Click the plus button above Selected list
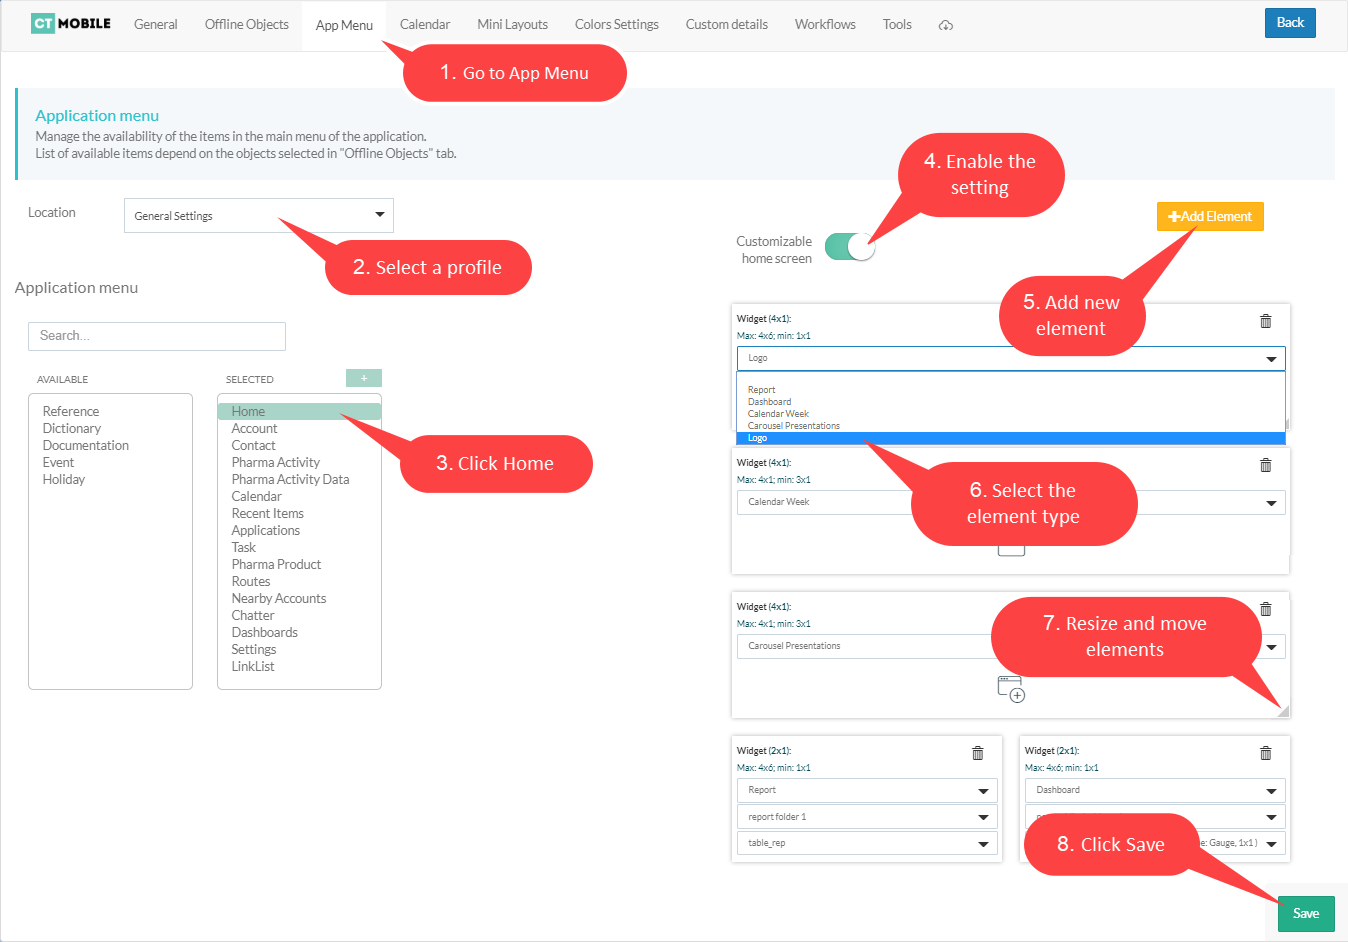The width and height of the screenshot is (1348, 942). (x=364, y=378)
